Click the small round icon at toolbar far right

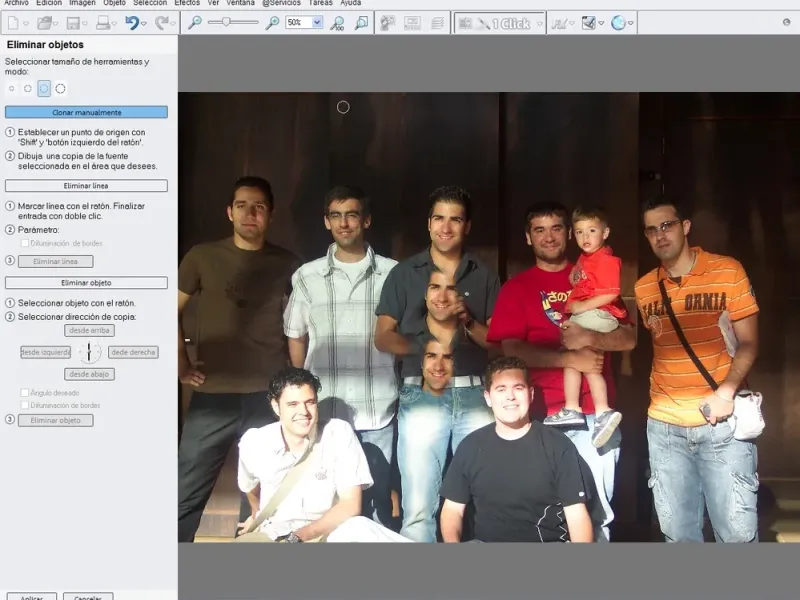[x=786, y=22]
